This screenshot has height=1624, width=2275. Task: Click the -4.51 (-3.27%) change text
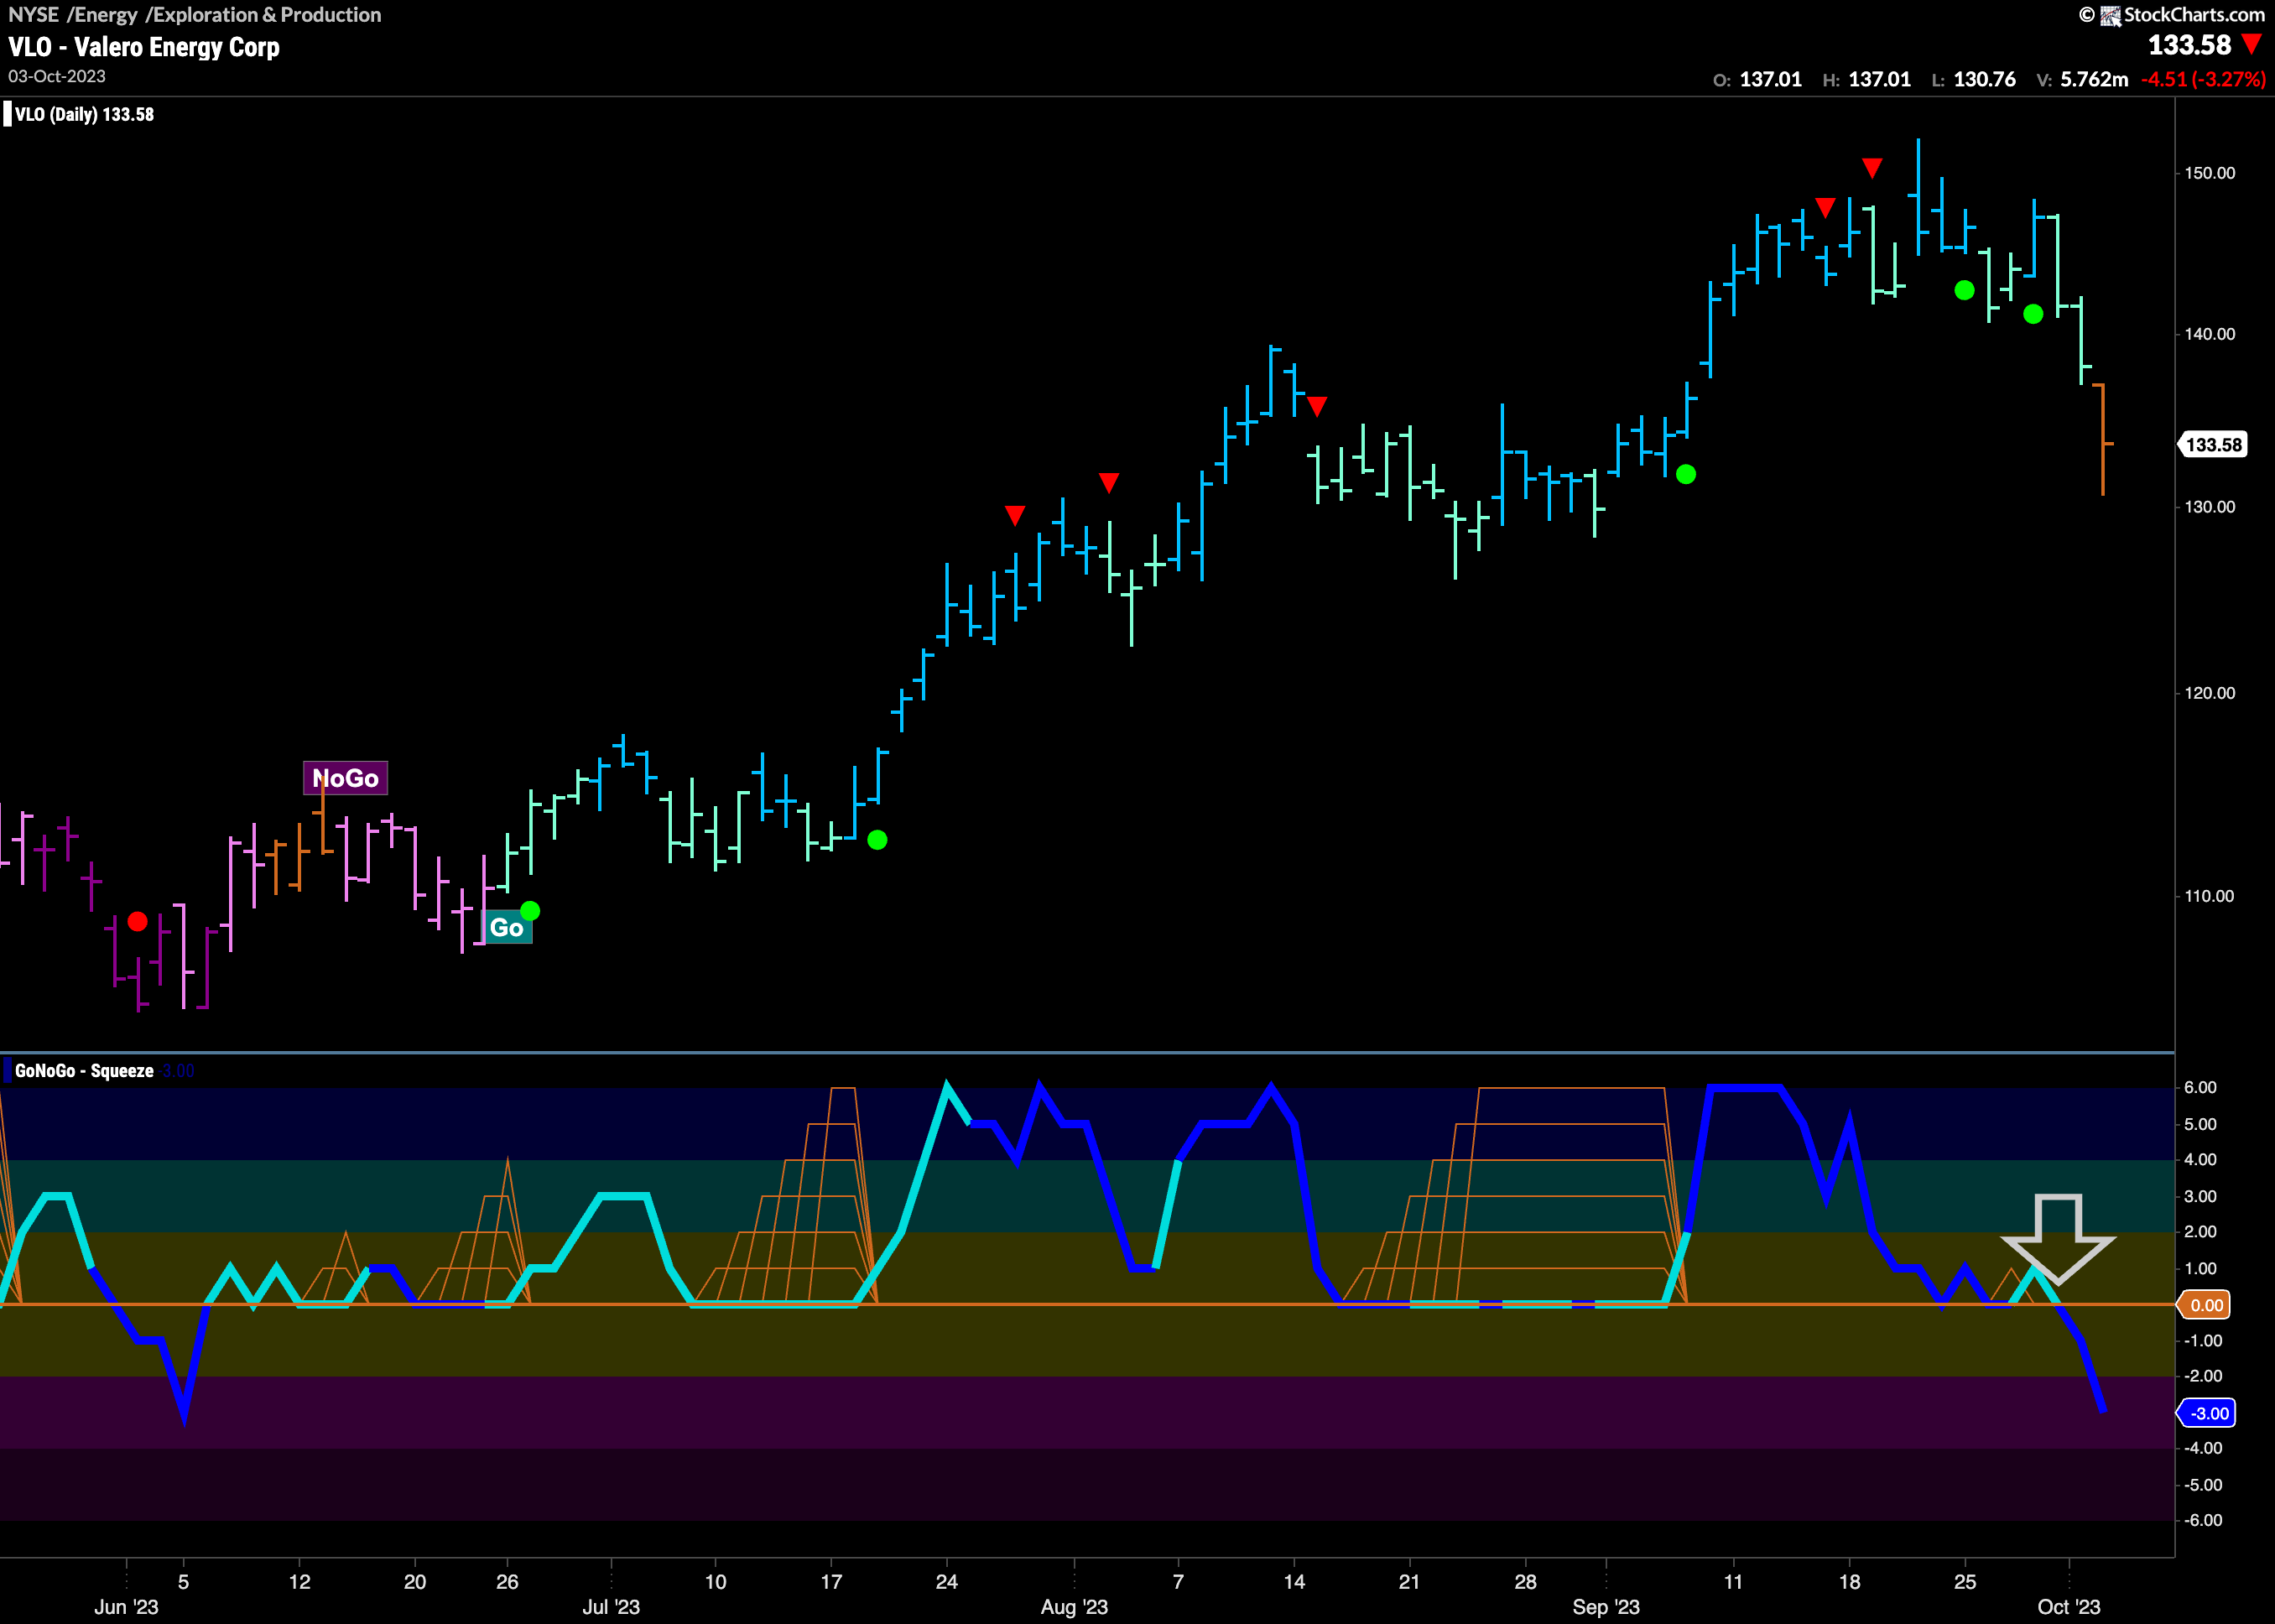coord(2203,79)
